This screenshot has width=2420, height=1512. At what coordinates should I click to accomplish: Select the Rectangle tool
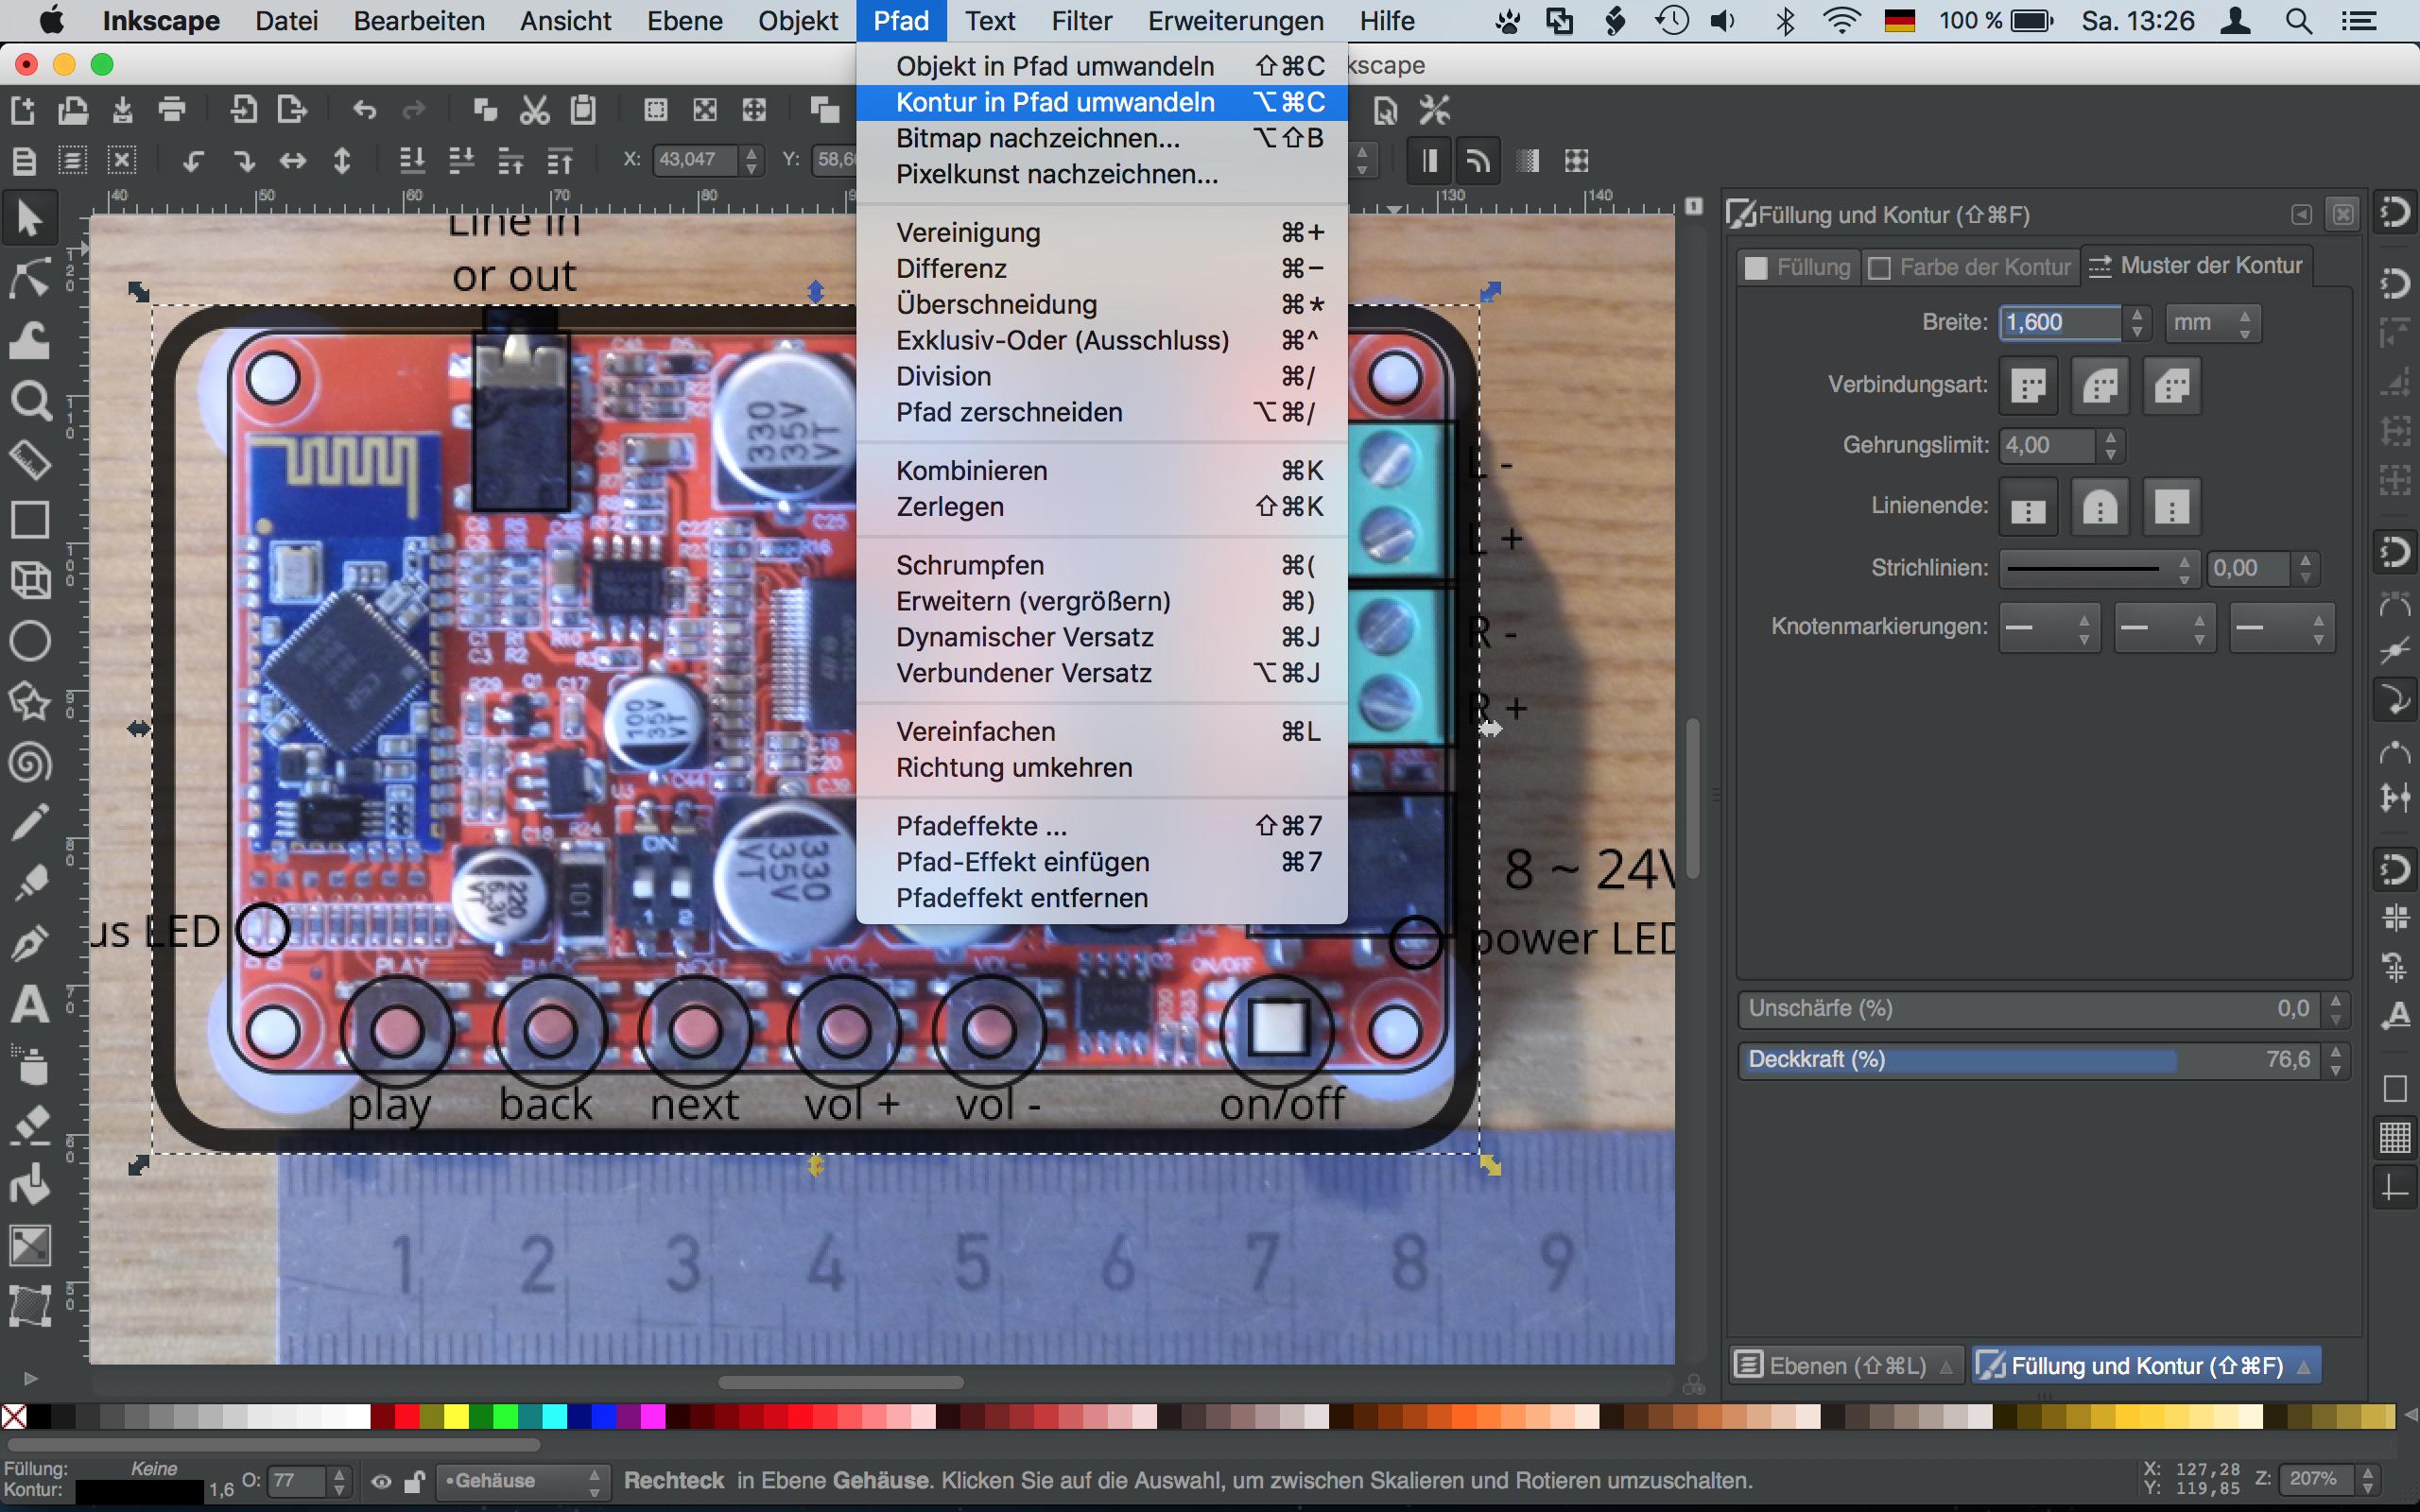(x=29, y=521)
